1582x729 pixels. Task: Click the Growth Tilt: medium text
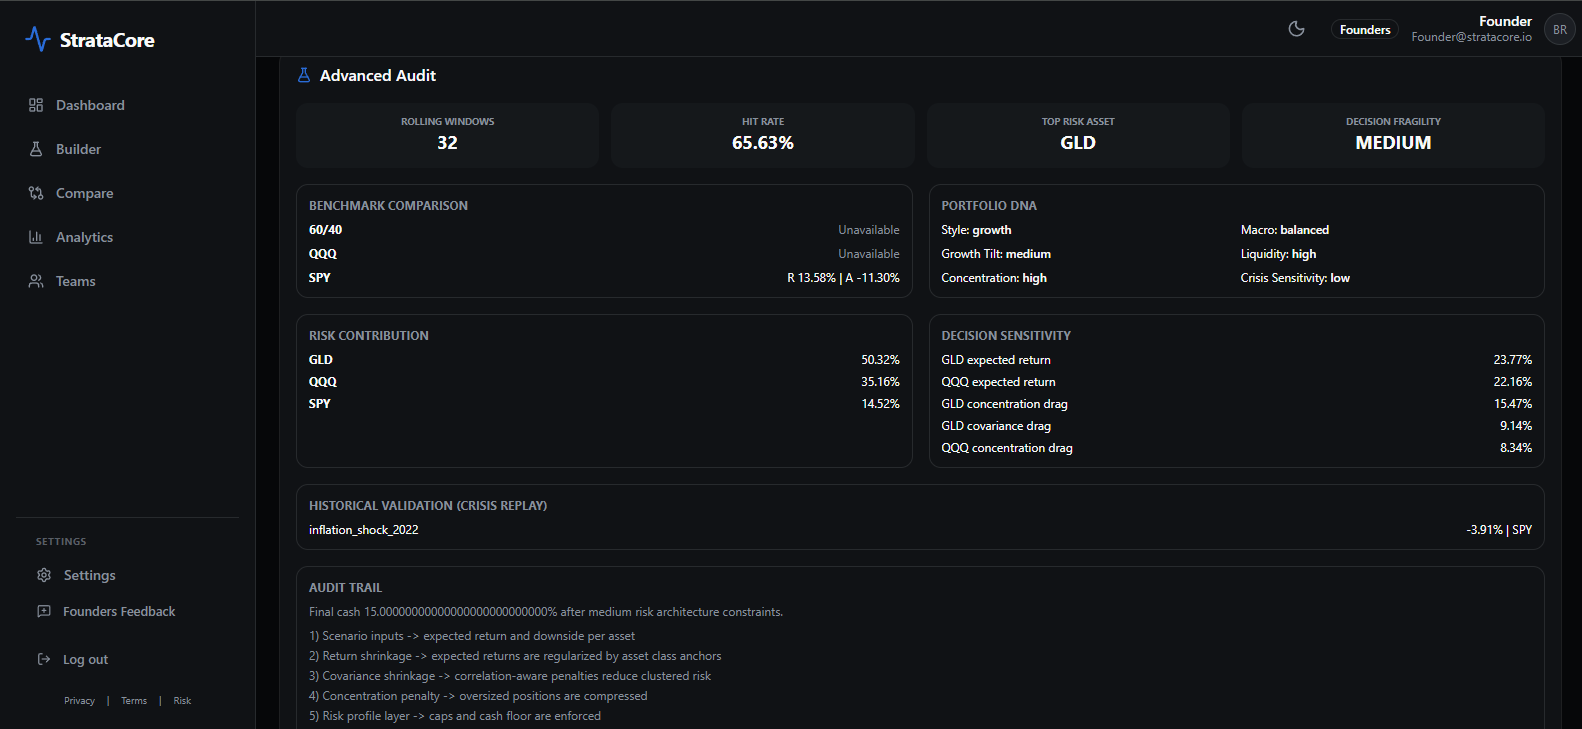tap(996, 254)
